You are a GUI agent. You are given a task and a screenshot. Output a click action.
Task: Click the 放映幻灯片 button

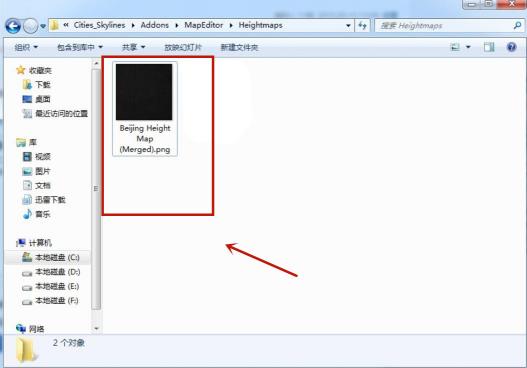tap(183, 47)
